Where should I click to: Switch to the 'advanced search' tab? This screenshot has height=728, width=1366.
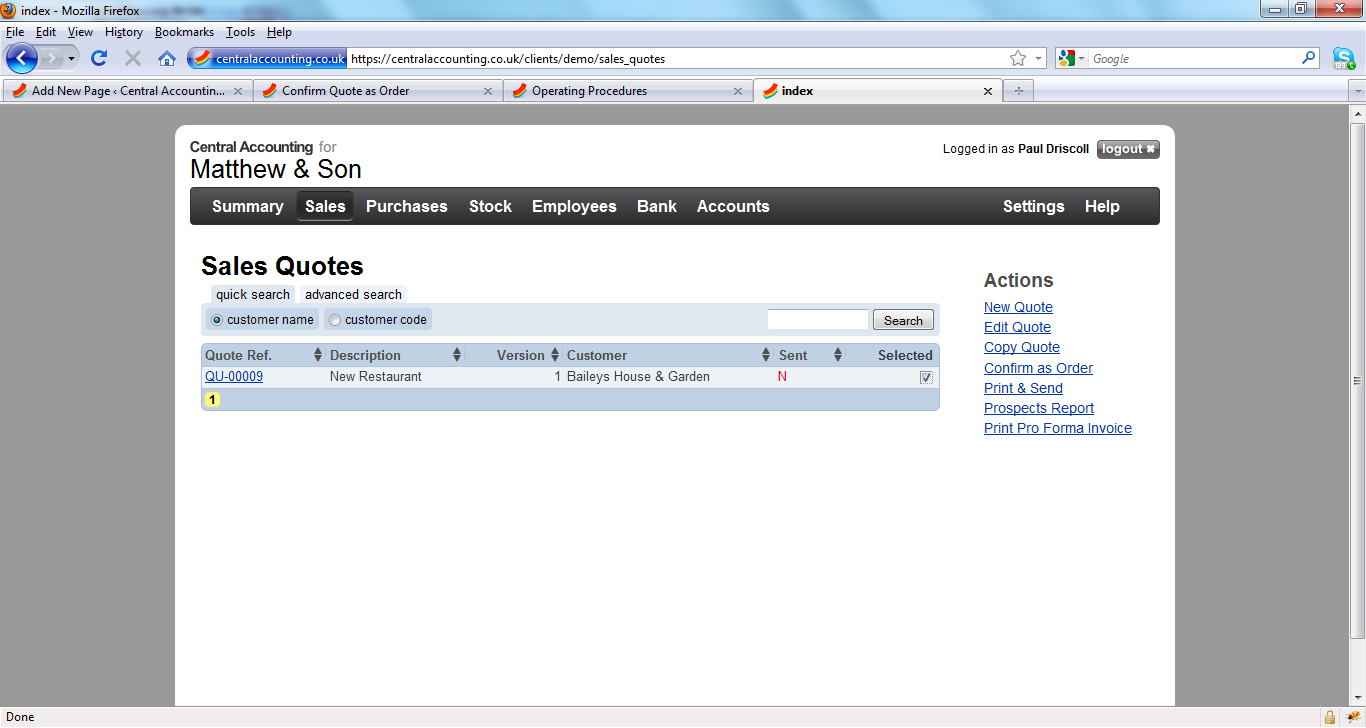[x=353, y=294]
